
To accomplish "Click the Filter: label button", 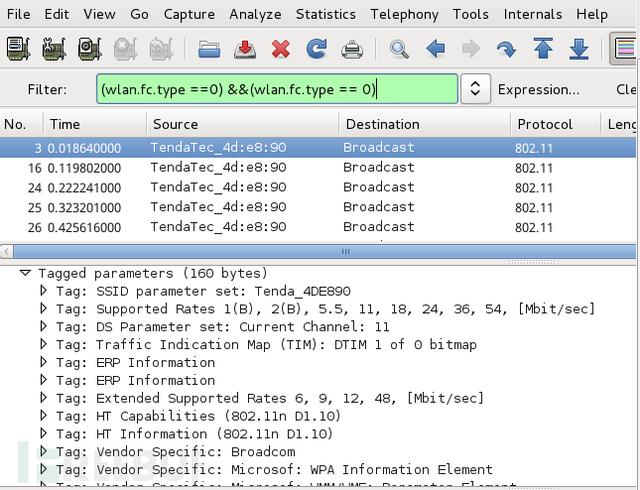I will (x=47, y=89).
